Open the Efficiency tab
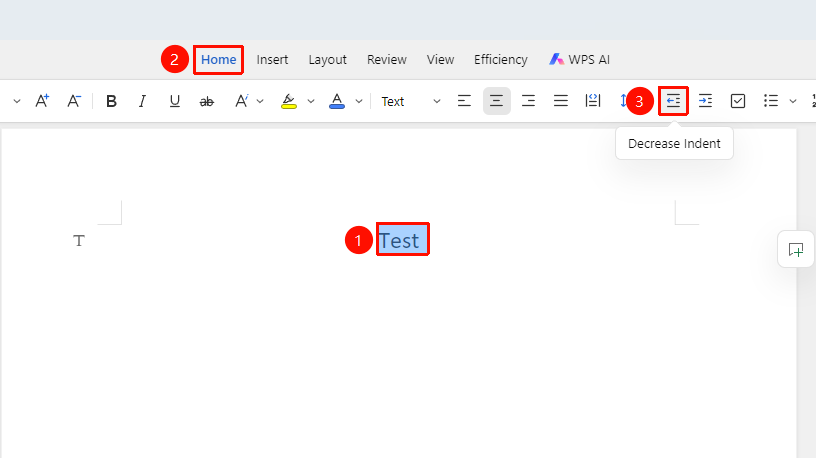Viewport: 816px width, 458px height. [x=501, y=60]
